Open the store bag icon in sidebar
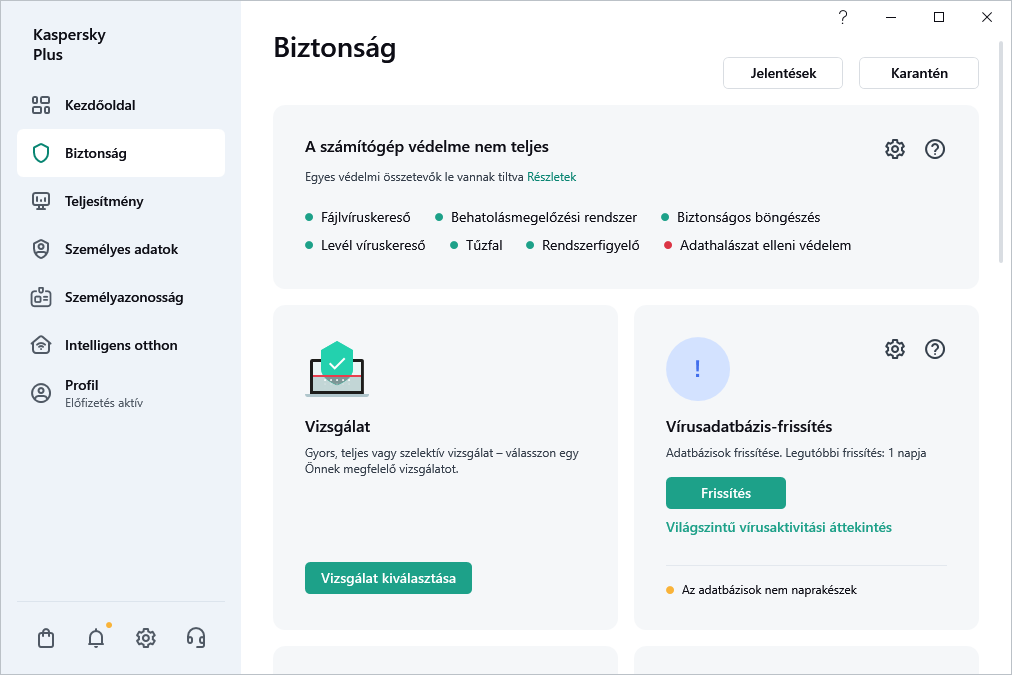The height and width of the screenshot is (675, 1012). 45,638
